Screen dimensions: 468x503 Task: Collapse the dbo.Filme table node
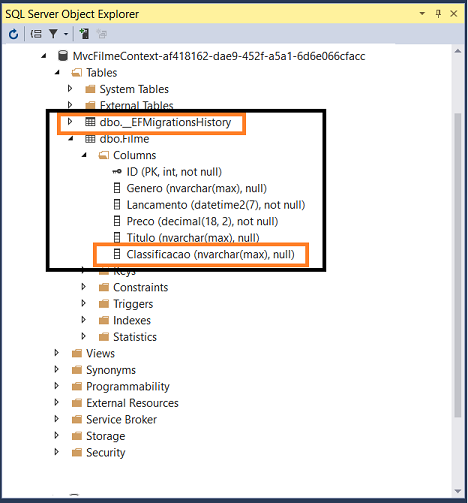71,139
